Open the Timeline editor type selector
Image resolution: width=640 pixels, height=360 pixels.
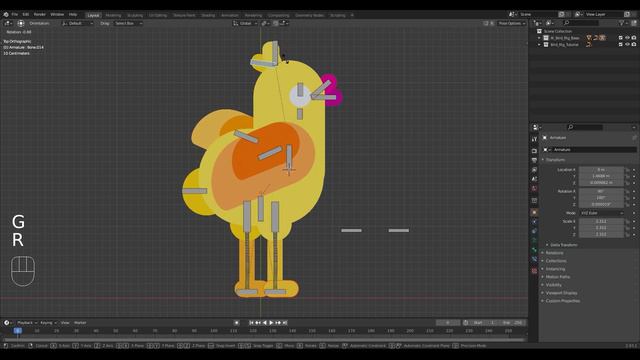click(x=7, y=322)
